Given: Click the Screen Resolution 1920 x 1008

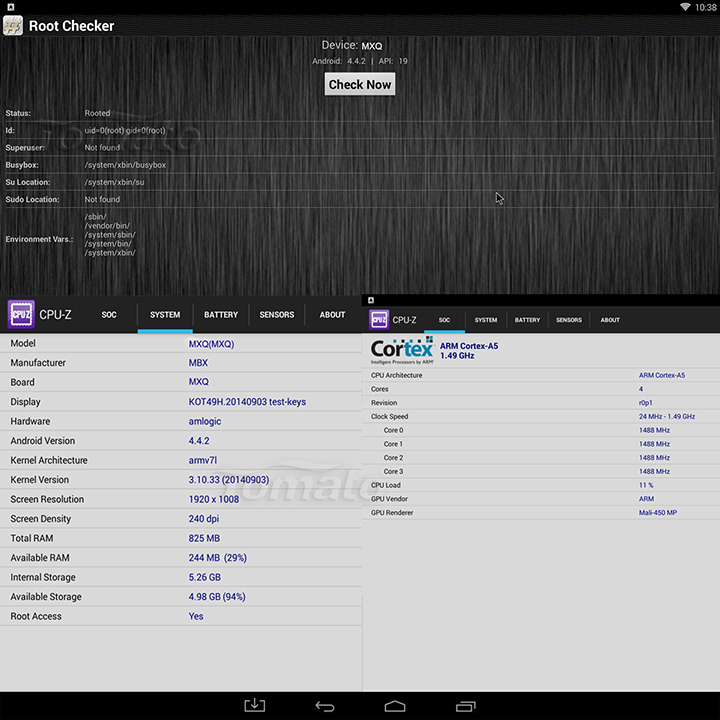Looking at the screenshot, I should (x=214, y=499).
